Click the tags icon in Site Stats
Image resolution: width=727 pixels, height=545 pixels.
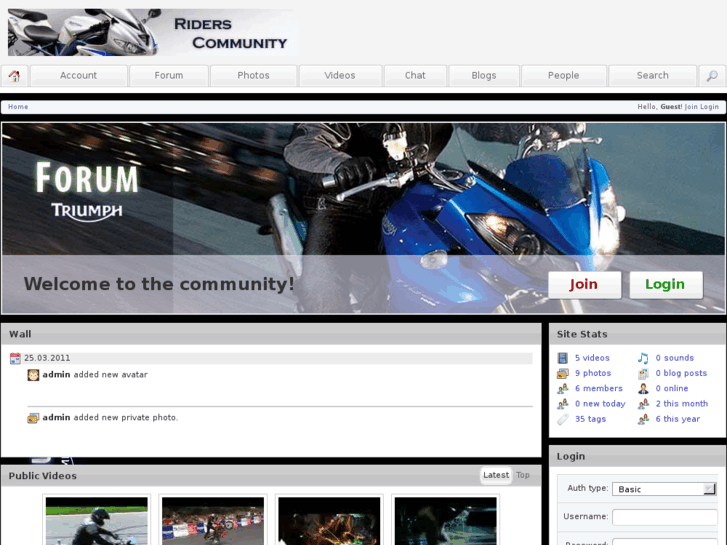[x=562, y=419]
